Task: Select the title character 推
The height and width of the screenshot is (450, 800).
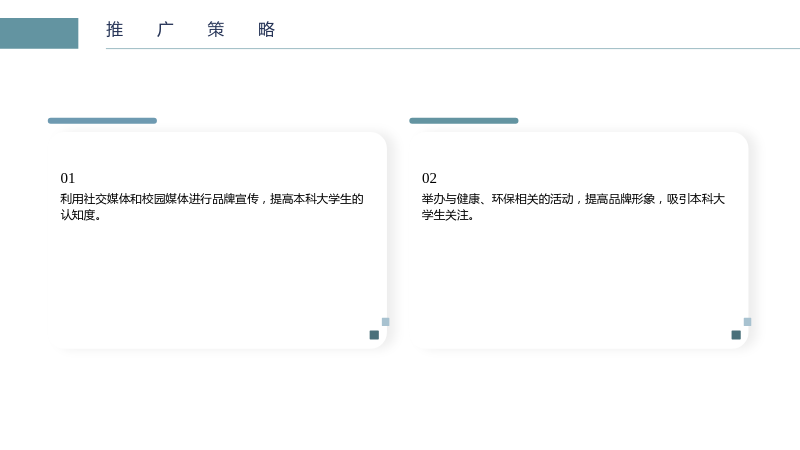Action: (115, 30)
